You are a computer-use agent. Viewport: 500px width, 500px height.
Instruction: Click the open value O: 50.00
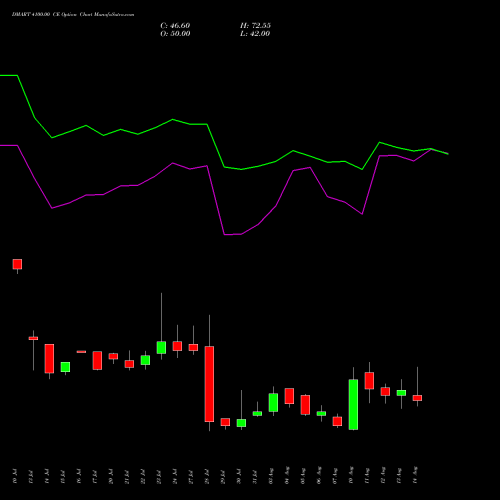[175, 34]
